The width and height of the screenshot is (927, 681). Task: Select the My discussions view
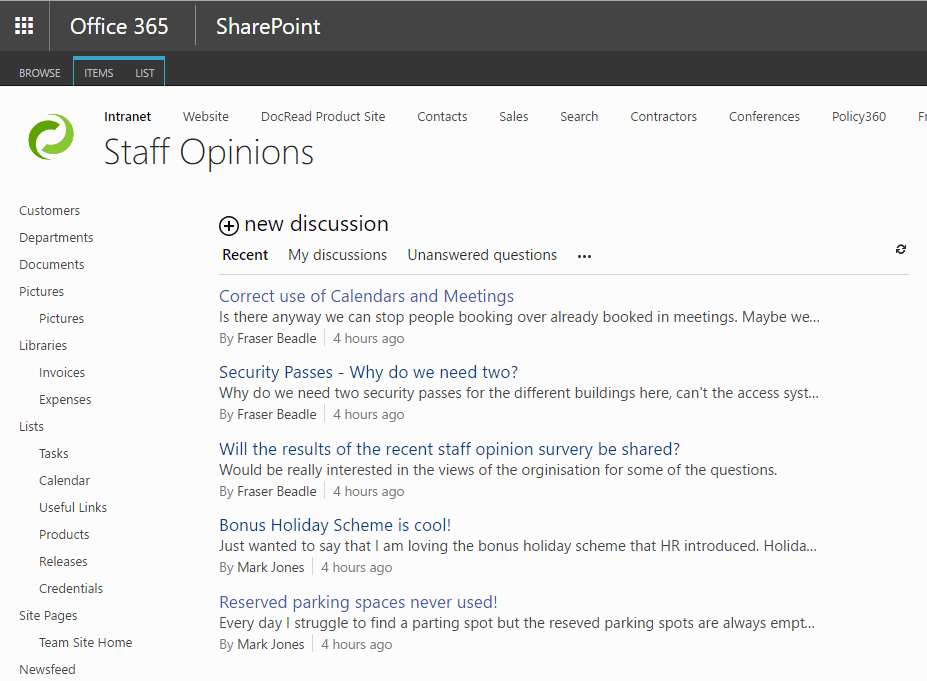[x=337, y=255]
